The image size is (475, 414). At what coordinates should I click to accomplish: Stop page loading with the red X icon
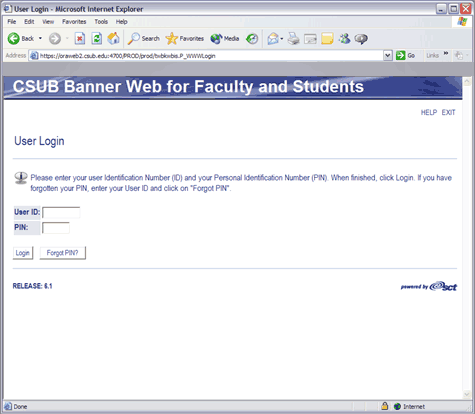(x=79, y=39)
